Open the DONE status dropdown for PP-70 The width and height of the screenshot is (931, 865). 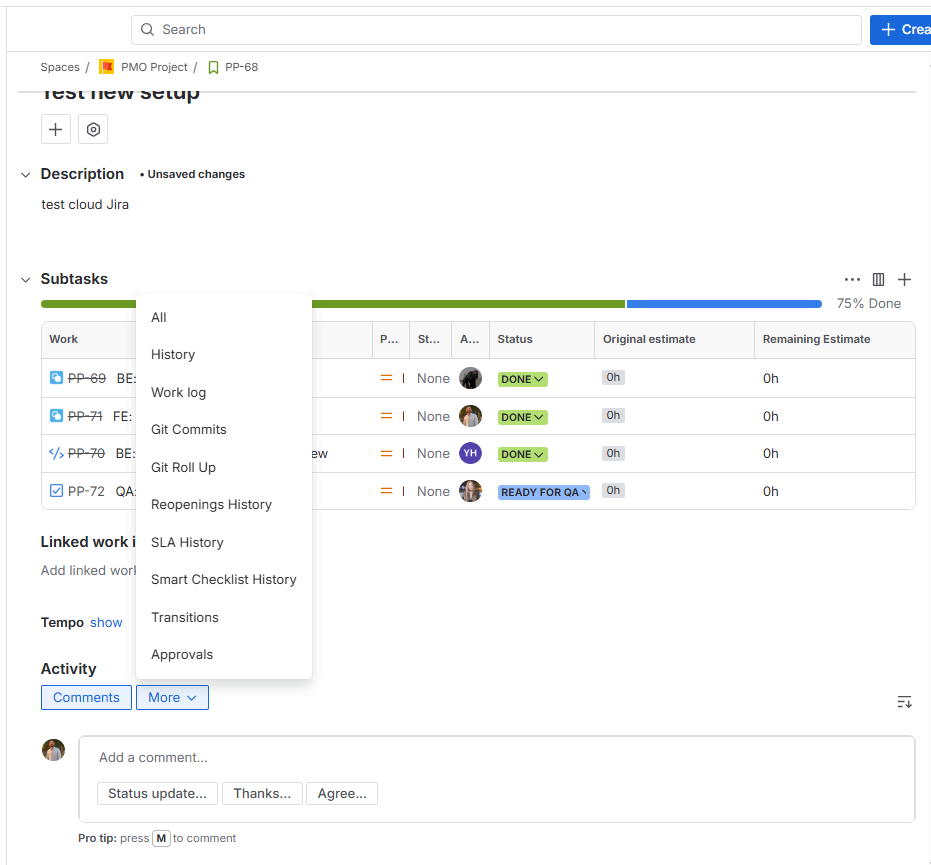[x=522, y=454]
